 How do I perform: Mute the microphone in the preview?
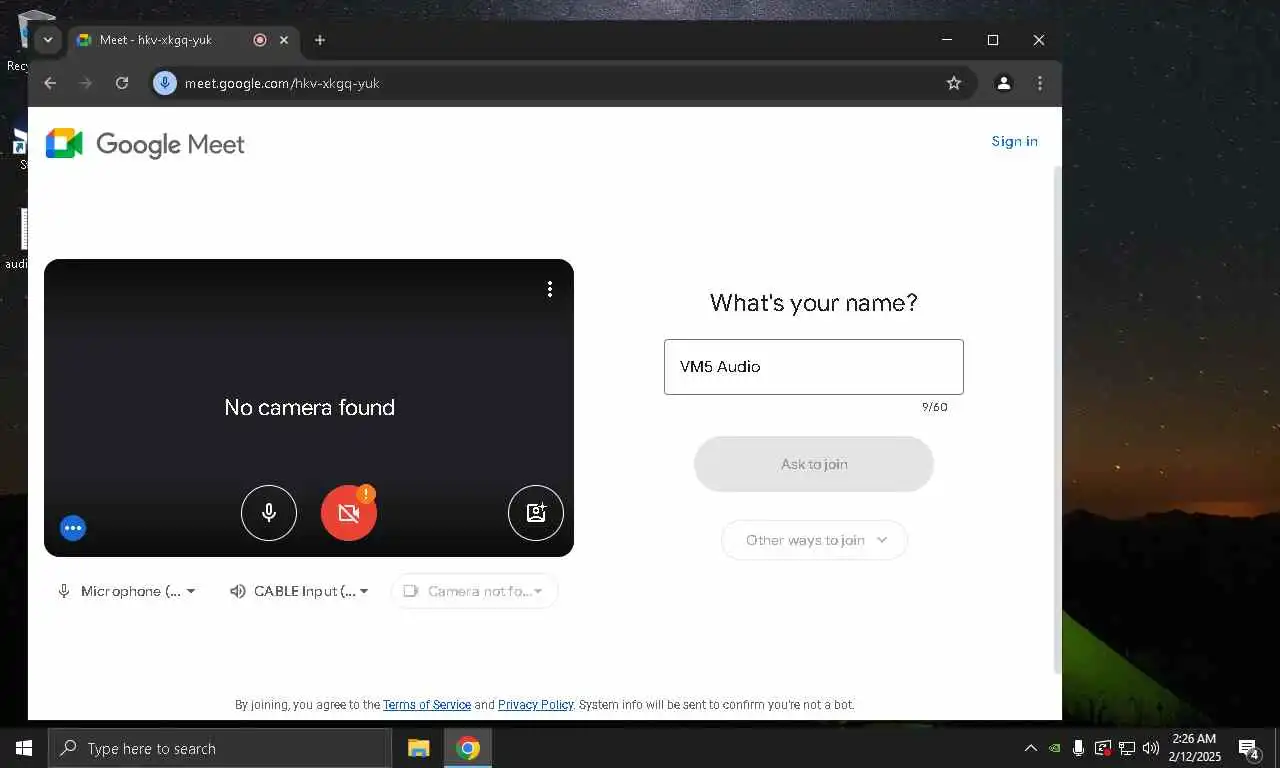(x=269, y=513)
